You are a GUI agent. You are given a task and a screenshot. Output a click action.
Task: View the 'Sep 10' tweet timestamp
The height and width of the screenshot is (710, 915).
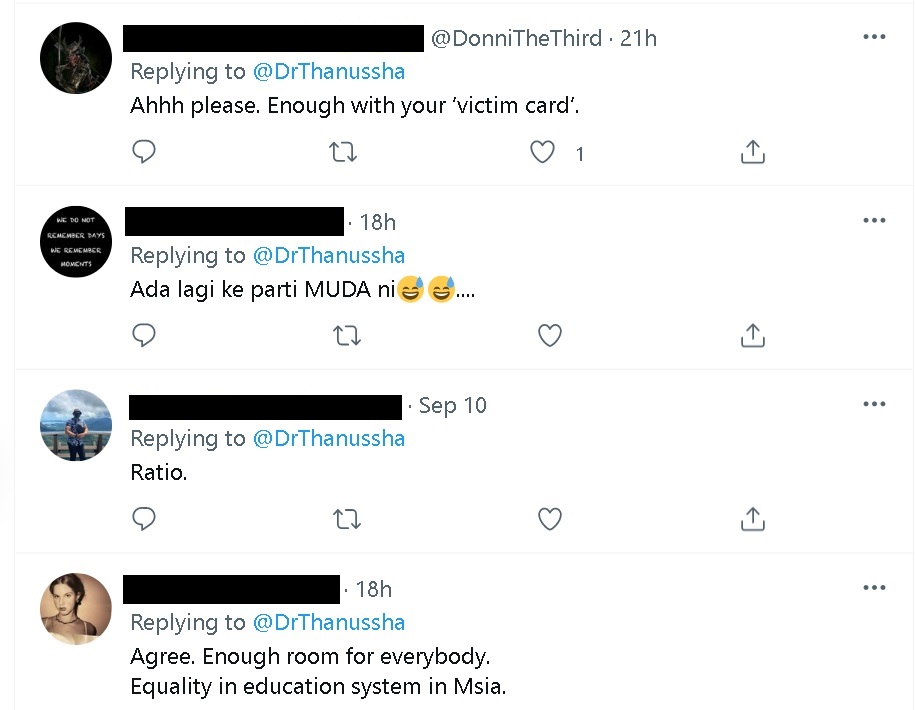452,405
